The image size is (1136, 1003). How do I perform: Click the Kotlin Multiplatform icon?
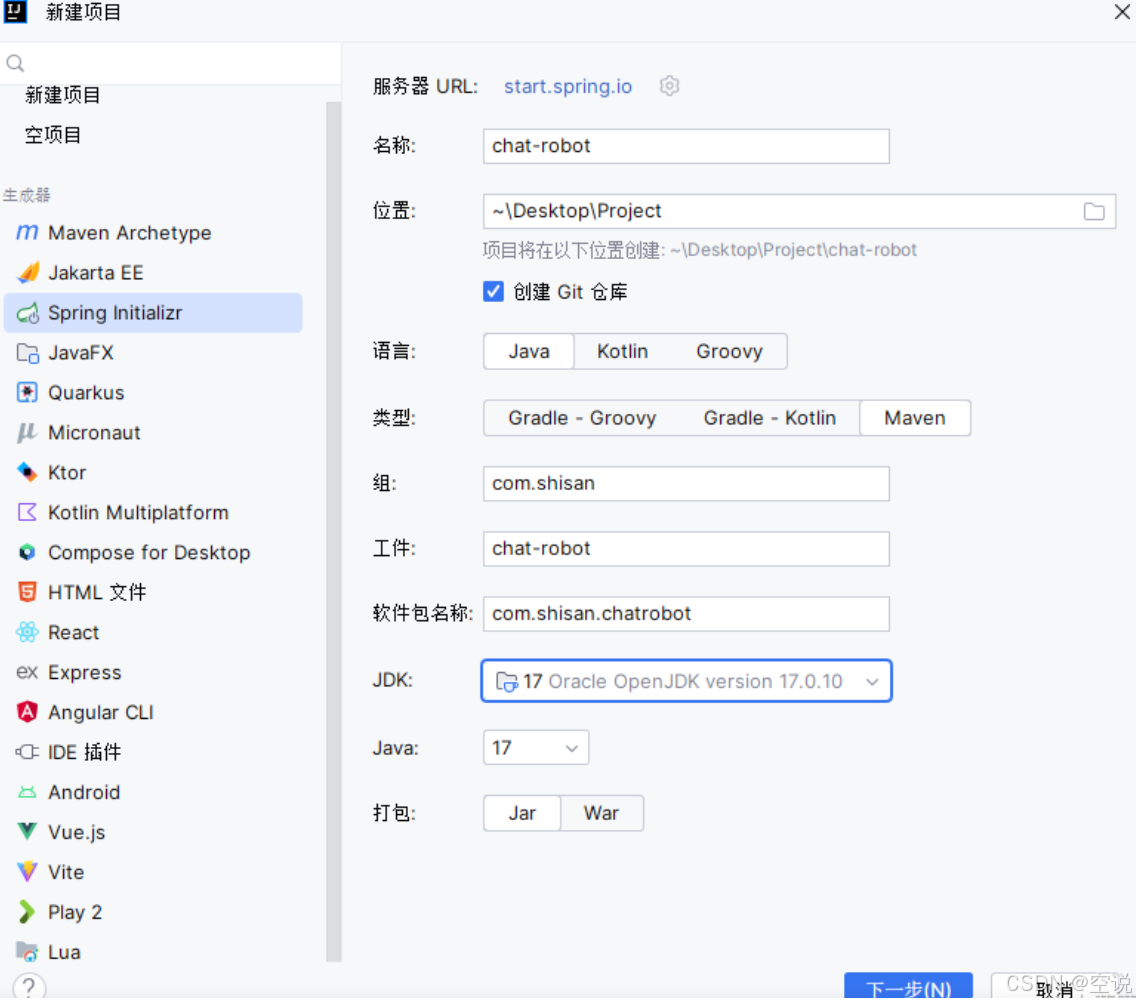click(28, 512)
